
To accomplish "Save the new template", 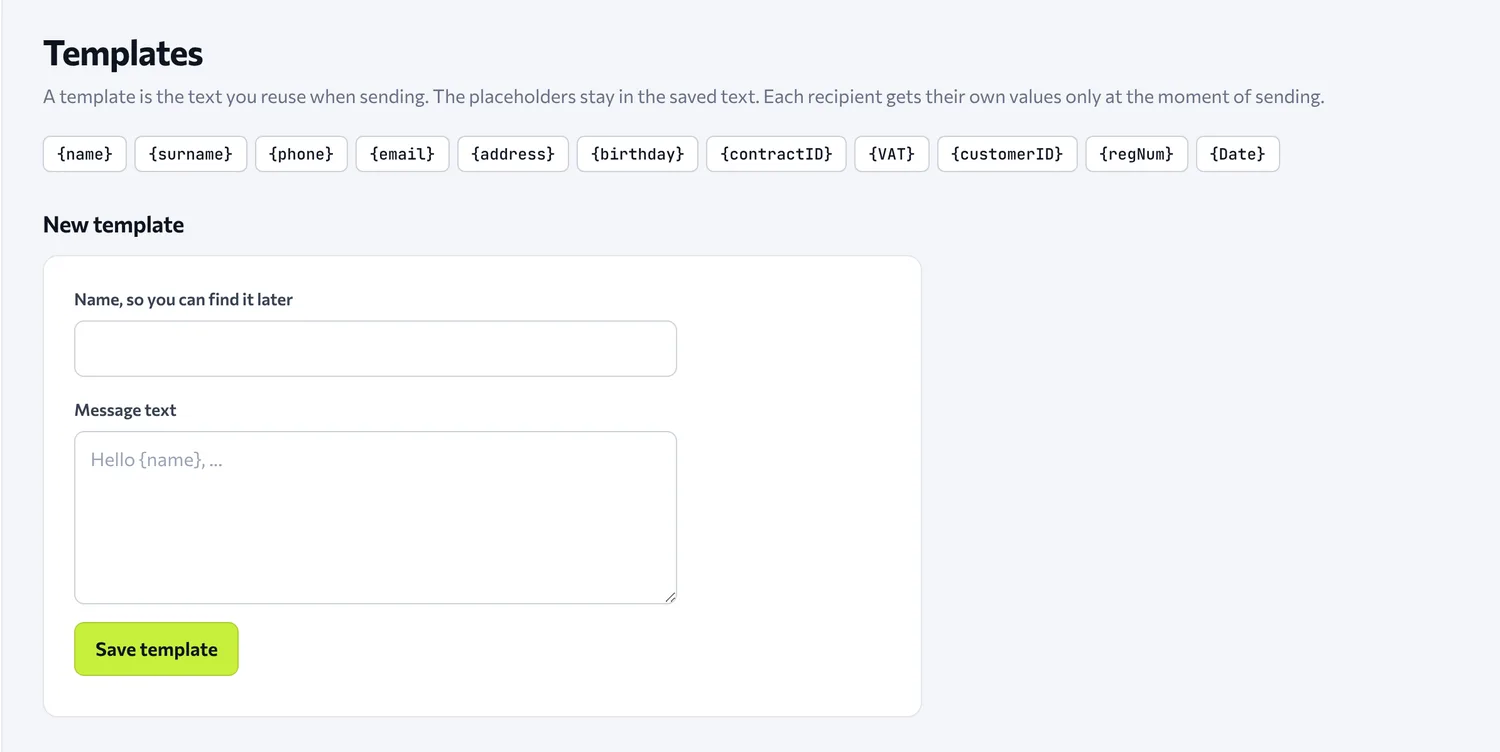I will pyautogui.click(x=156, y=649).
